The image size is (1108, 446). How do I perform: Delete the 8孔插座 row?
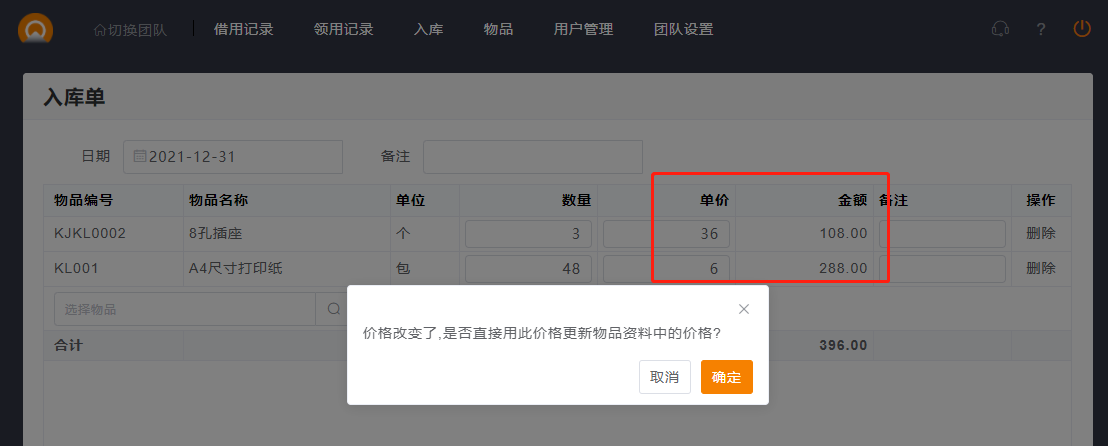pyautogui.click(x=1040, y=233)
